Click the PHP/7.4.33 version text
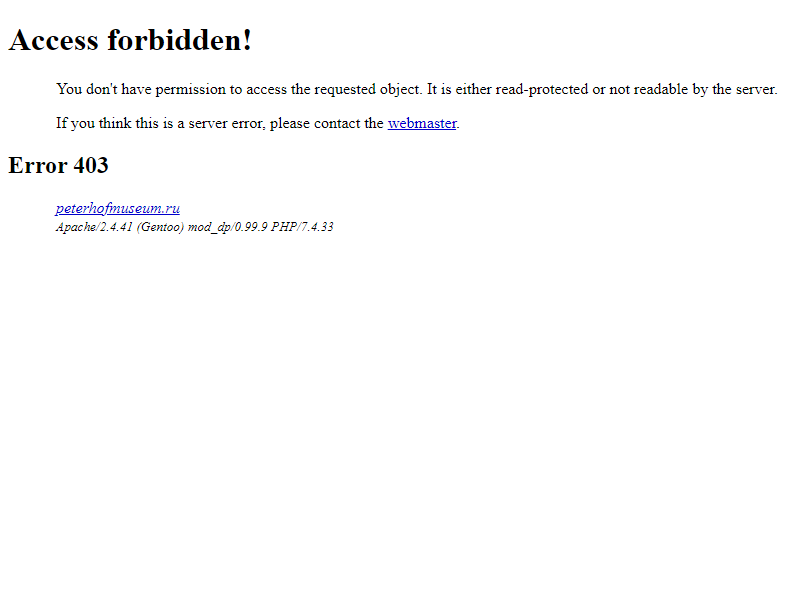This screenshot has height=600, width=800. tap(302, 227)
